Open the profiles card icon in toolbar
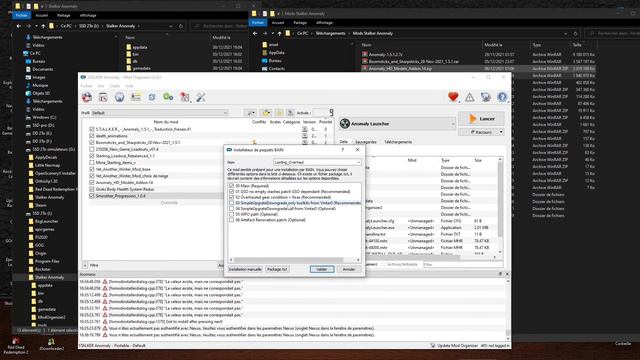Image resolution: width=640 pixels, height=360 pixels. pos(136,97)
